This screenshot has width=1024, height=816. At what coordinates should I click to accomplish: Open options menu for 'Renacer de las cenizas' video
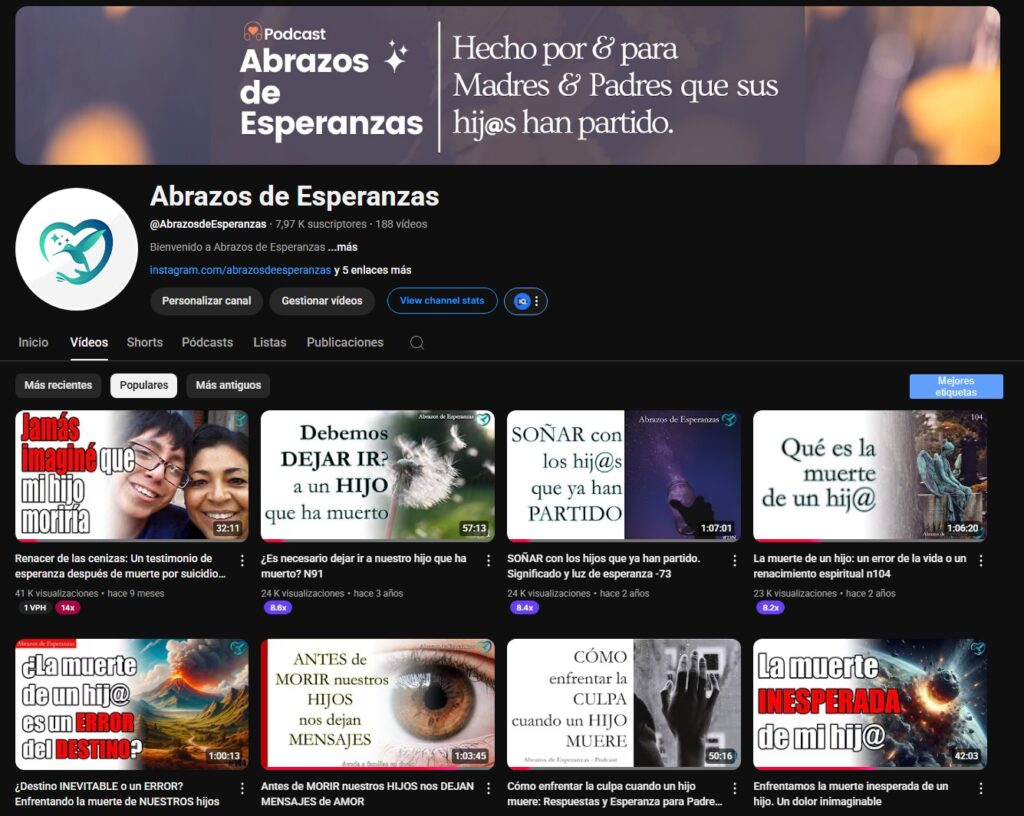click(242, 560)
